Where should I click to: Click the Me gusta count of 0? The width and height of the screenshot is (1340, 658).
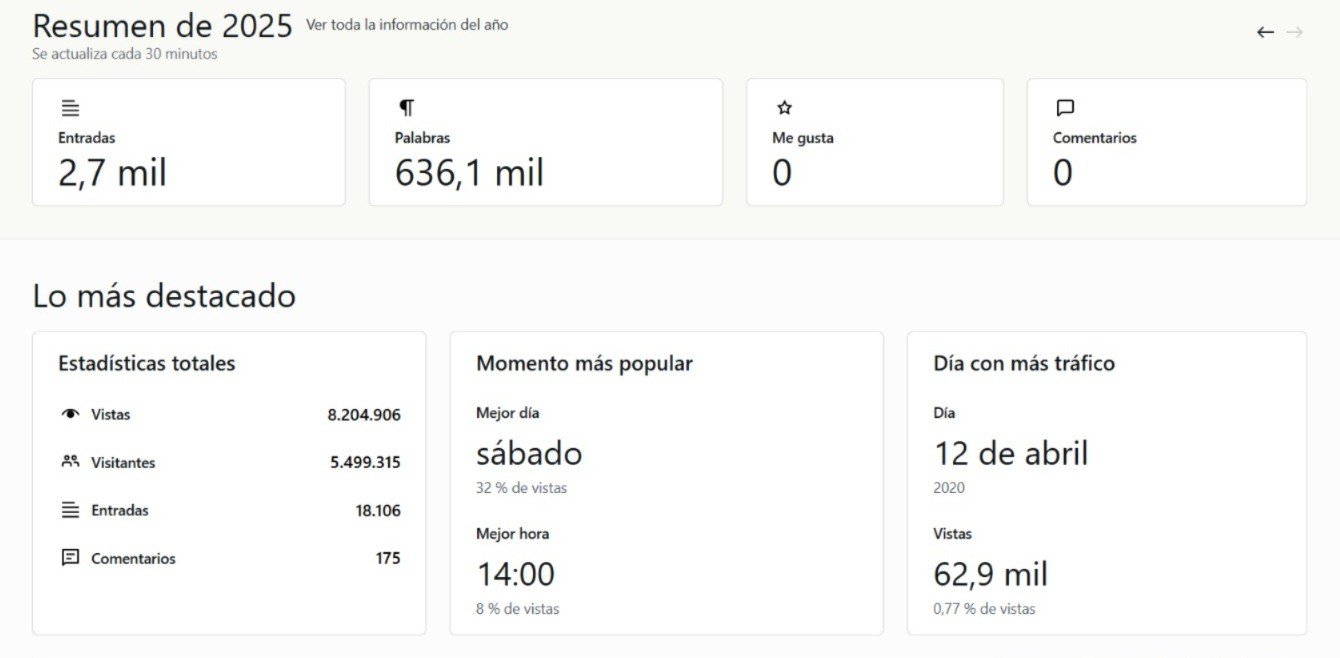[782, 173]
